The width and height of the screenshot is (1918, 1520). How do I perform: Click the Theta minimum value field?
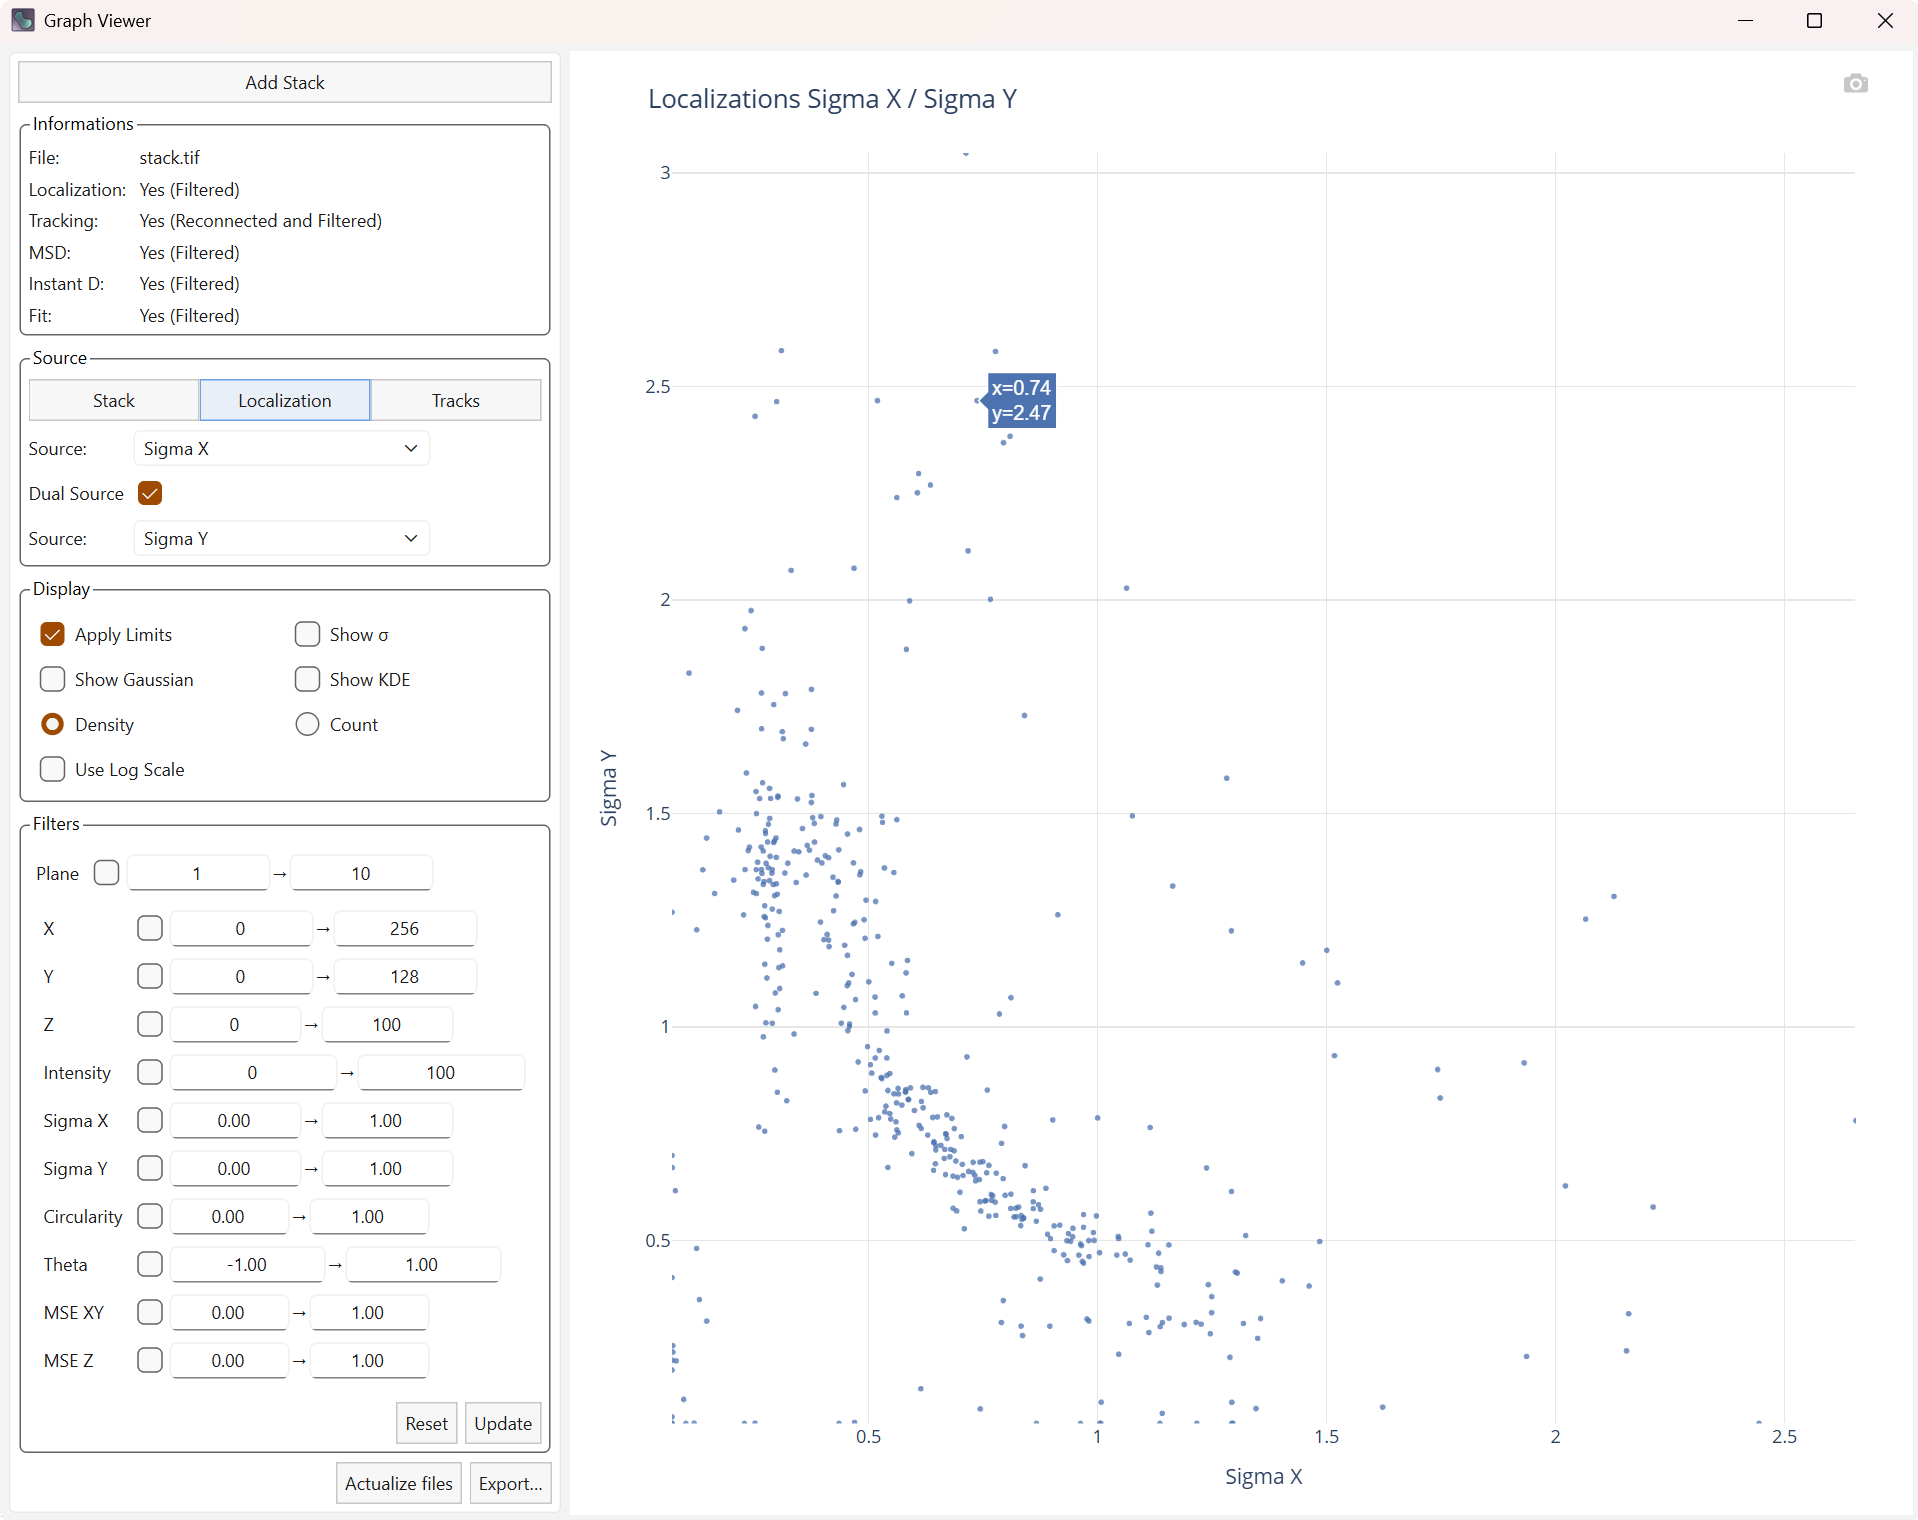247,1265
